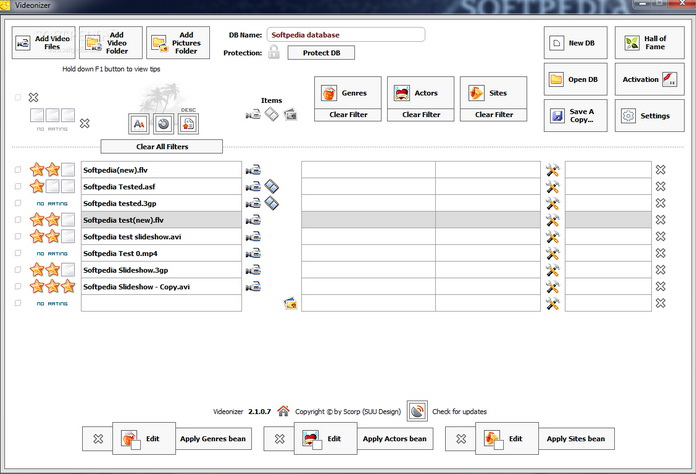Open the Hall of Fame

point(649,43)
